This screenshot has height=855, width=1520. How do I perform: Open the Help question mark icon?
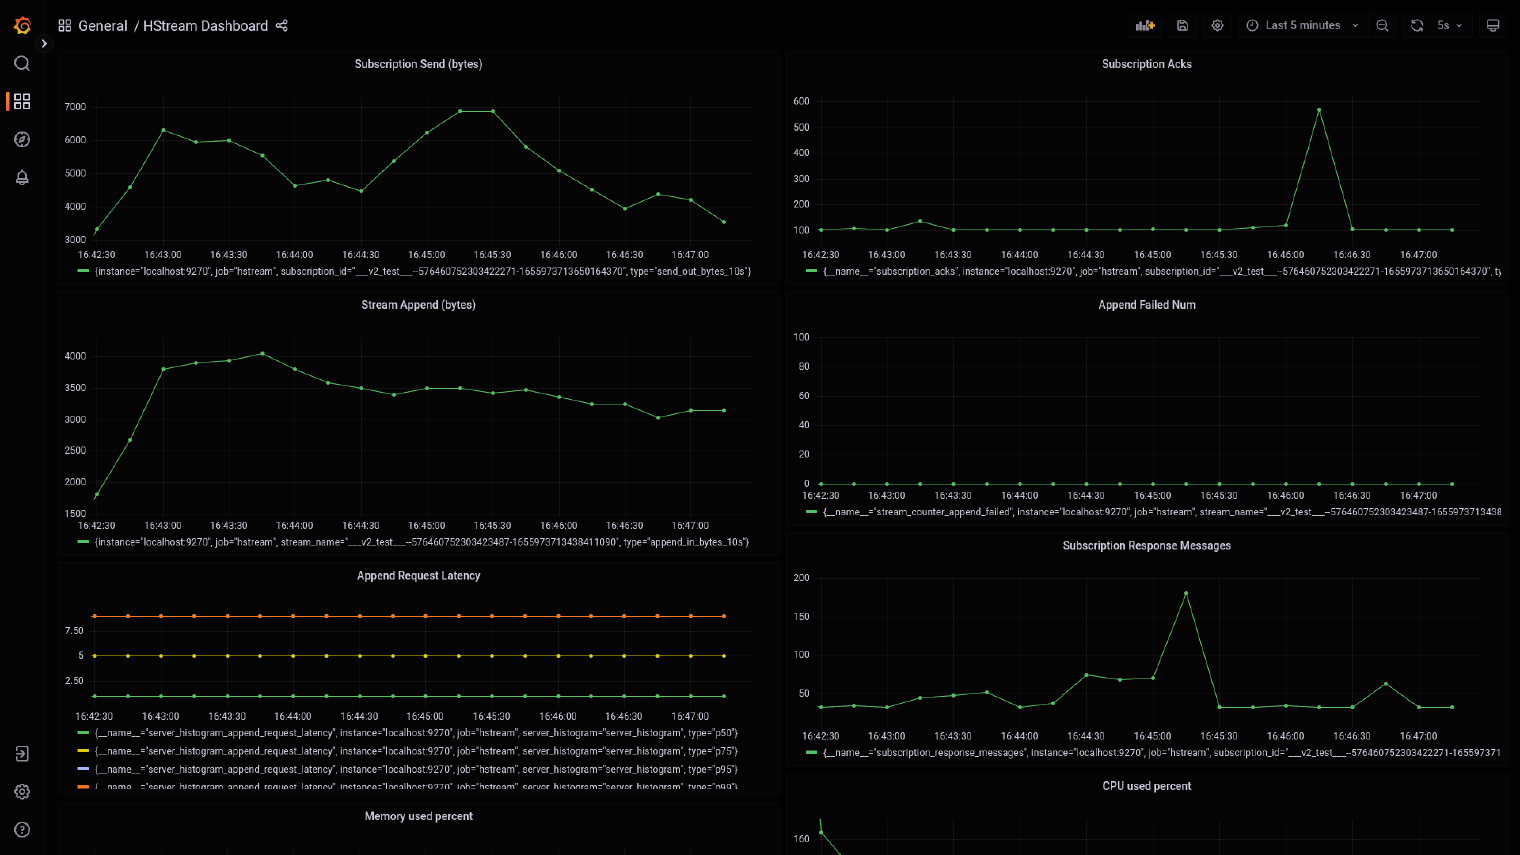tap(22, 830)
